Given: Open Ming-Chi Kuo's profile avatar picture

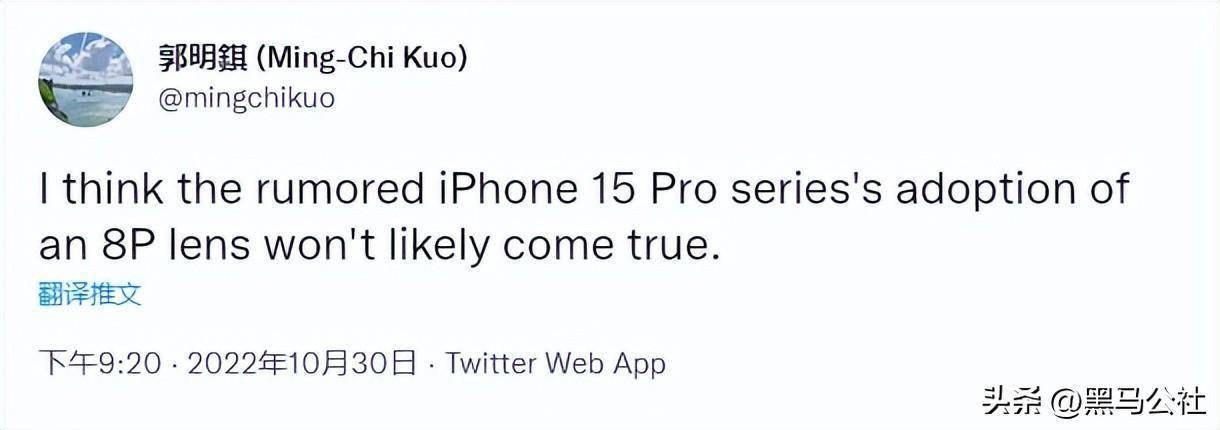Looking at the screenshot, I should coord(85,79).
